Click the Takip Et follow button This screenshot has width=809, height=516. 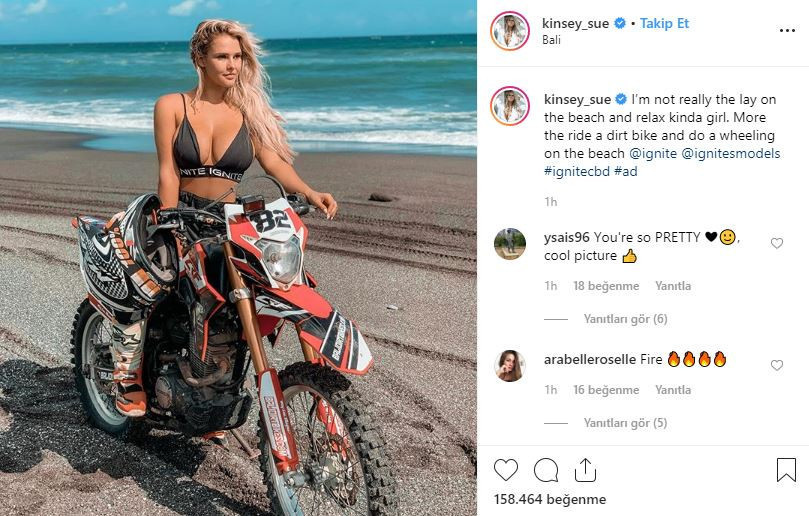pyautogui.click(x=665, y=23)
